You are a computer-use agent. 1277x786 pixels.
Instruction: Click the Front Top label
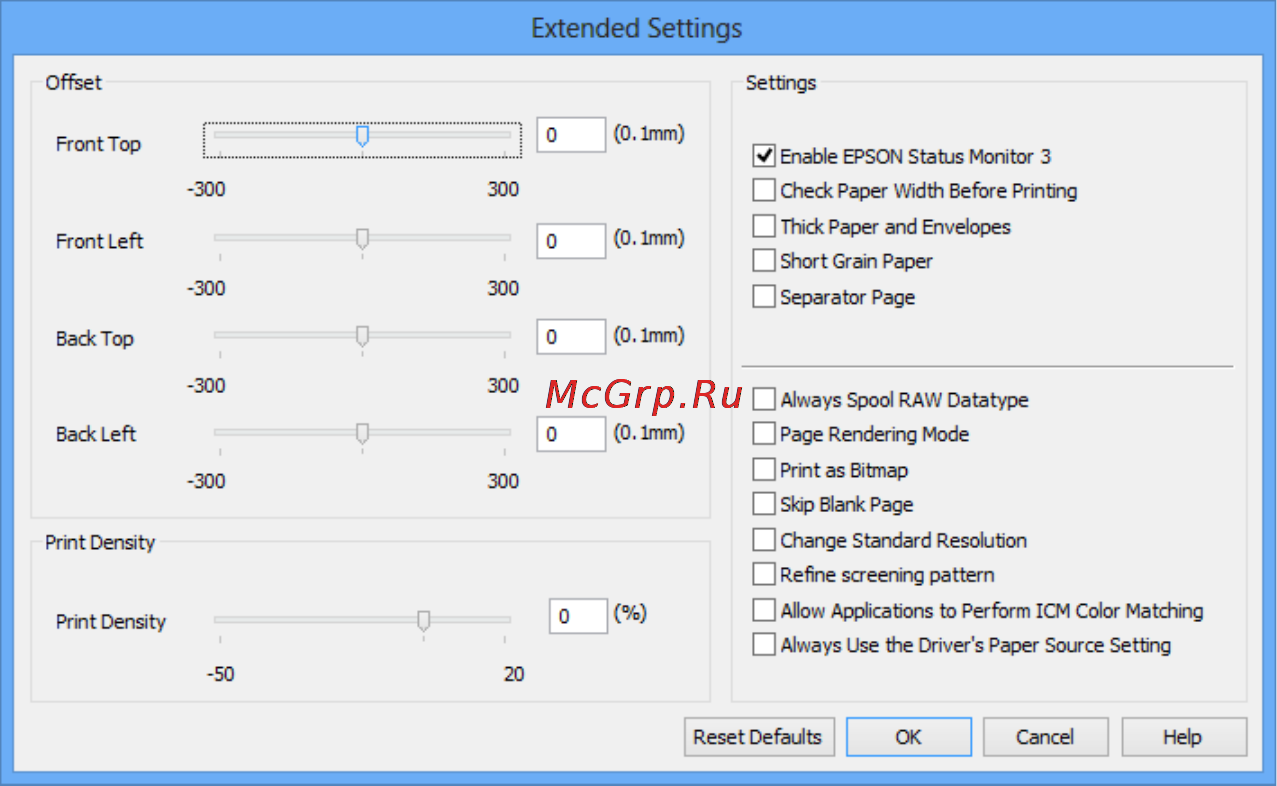pyautogui.click(x=98, y=144)
